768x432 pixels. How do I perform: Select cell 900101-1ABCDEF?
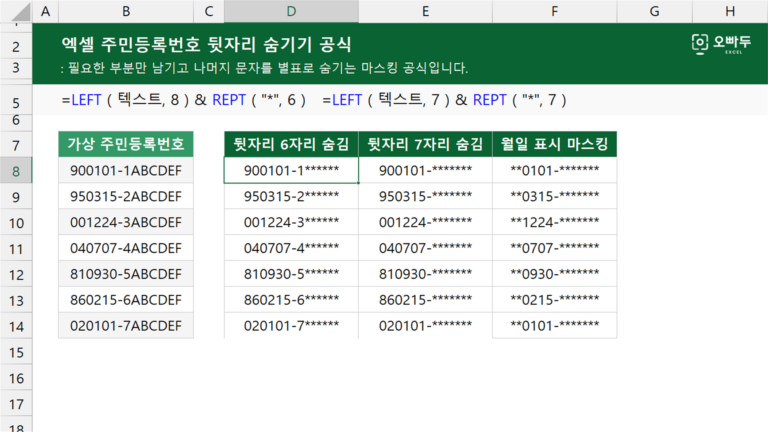click(x=126, y=170)
